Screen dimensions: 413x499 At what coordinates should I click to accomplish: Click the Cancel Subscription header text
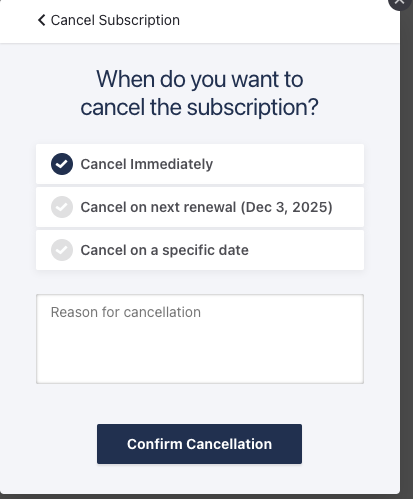click(115, 20)
